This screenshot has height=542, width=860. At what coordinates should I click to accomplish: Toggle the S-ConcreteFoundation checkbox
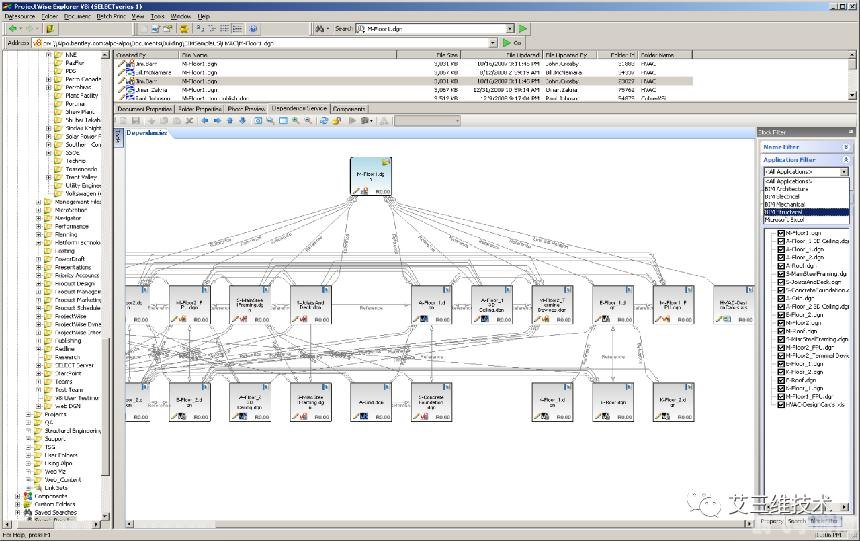[x=781, y=289]
